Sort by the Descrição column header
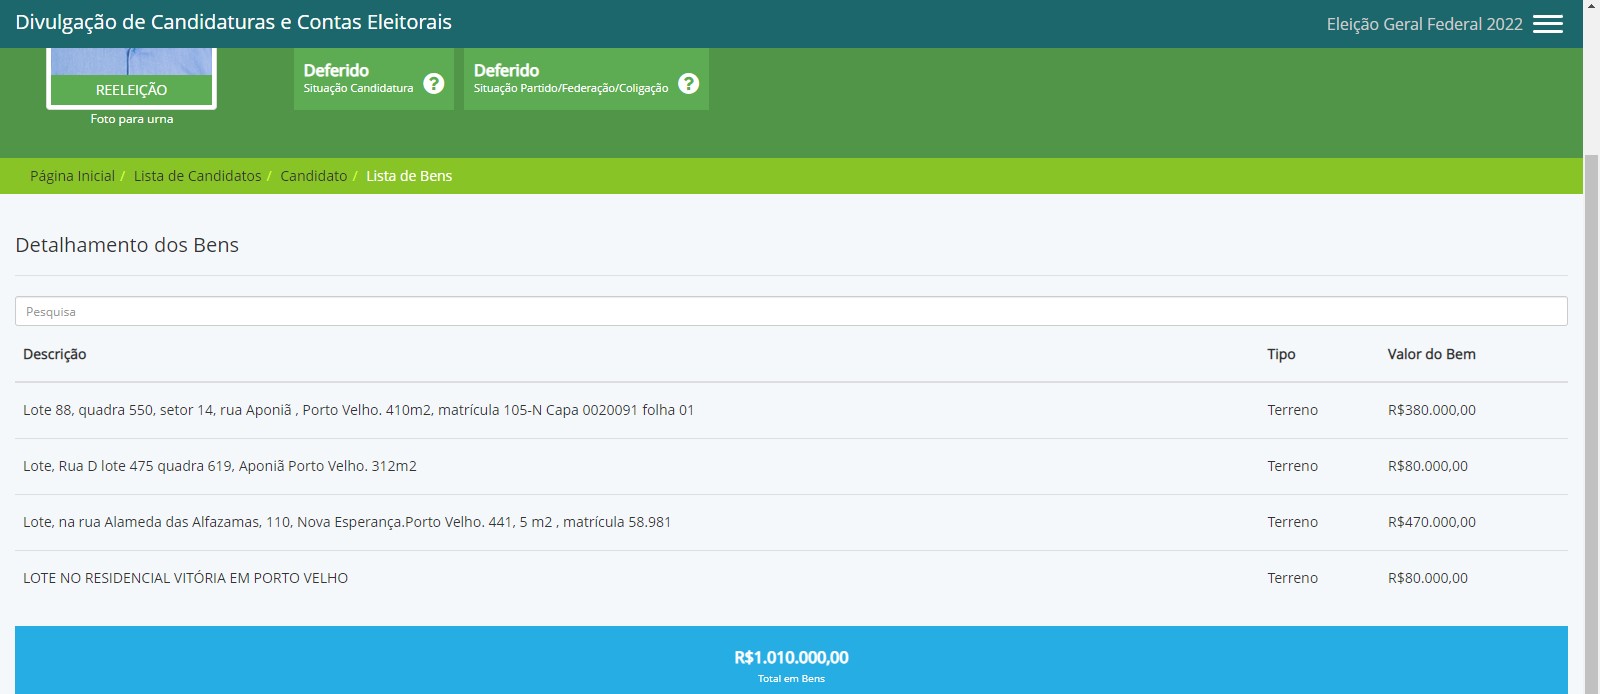1600x694 pixels. tap(55, 354)
